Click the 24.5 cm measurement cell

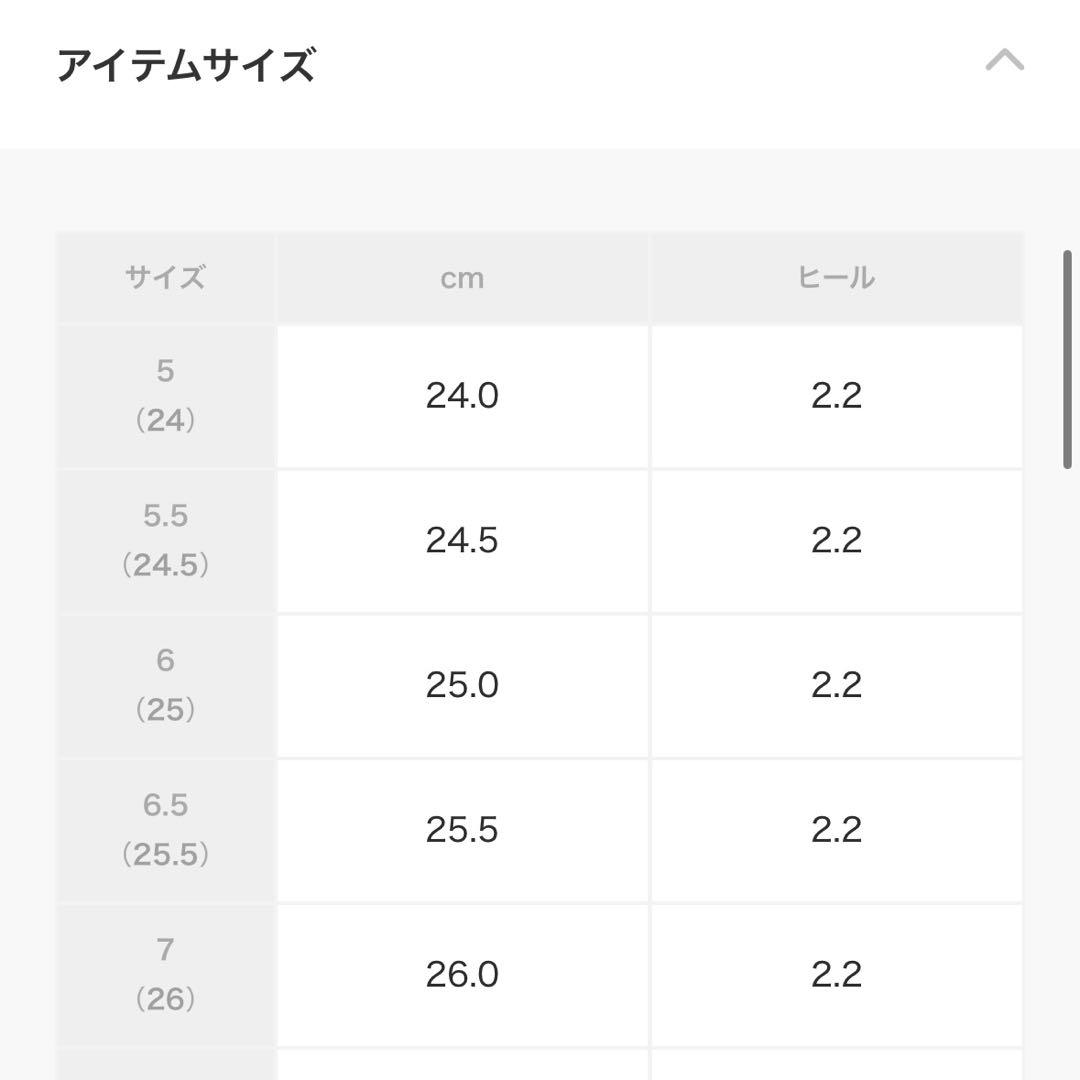(x=463, y=540)
